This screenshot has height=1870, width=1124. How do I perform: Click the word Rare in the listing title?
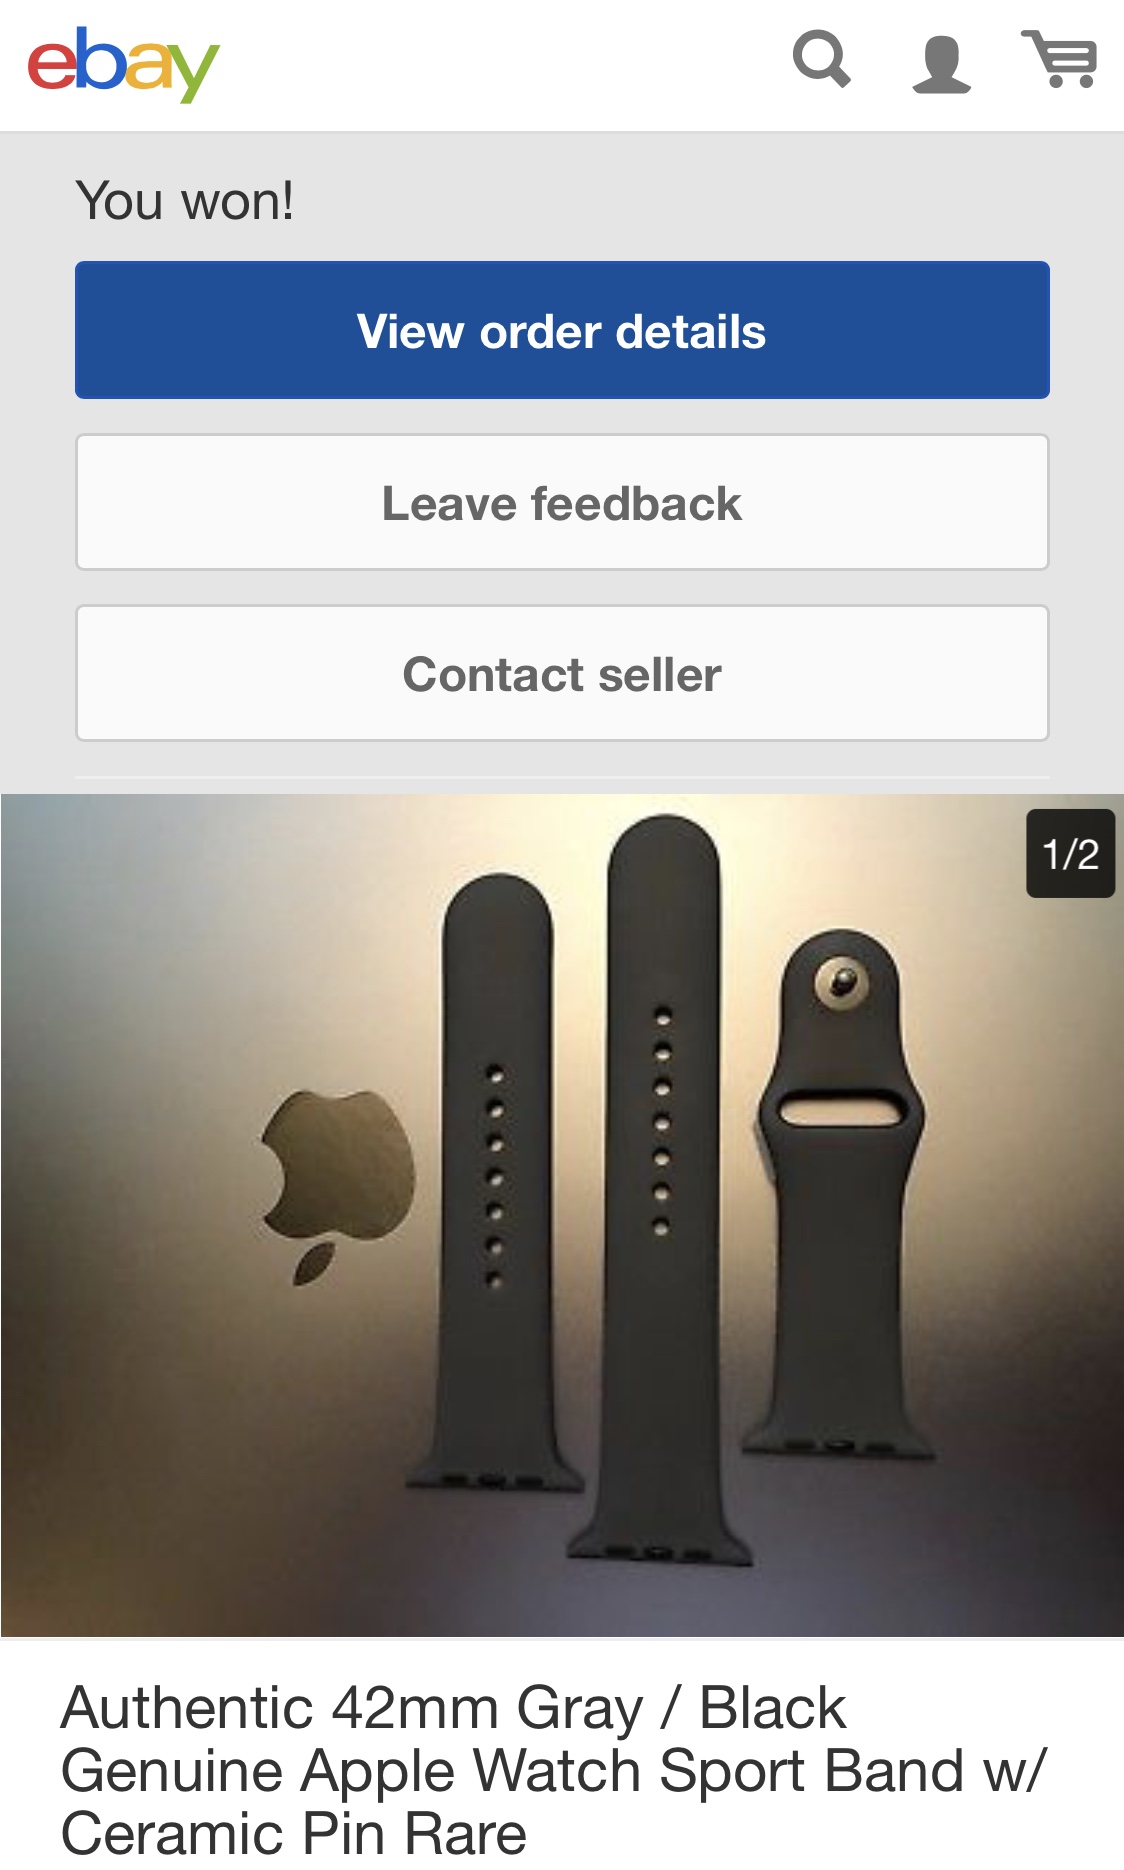pyautogui.click(x=465, y=1833)
